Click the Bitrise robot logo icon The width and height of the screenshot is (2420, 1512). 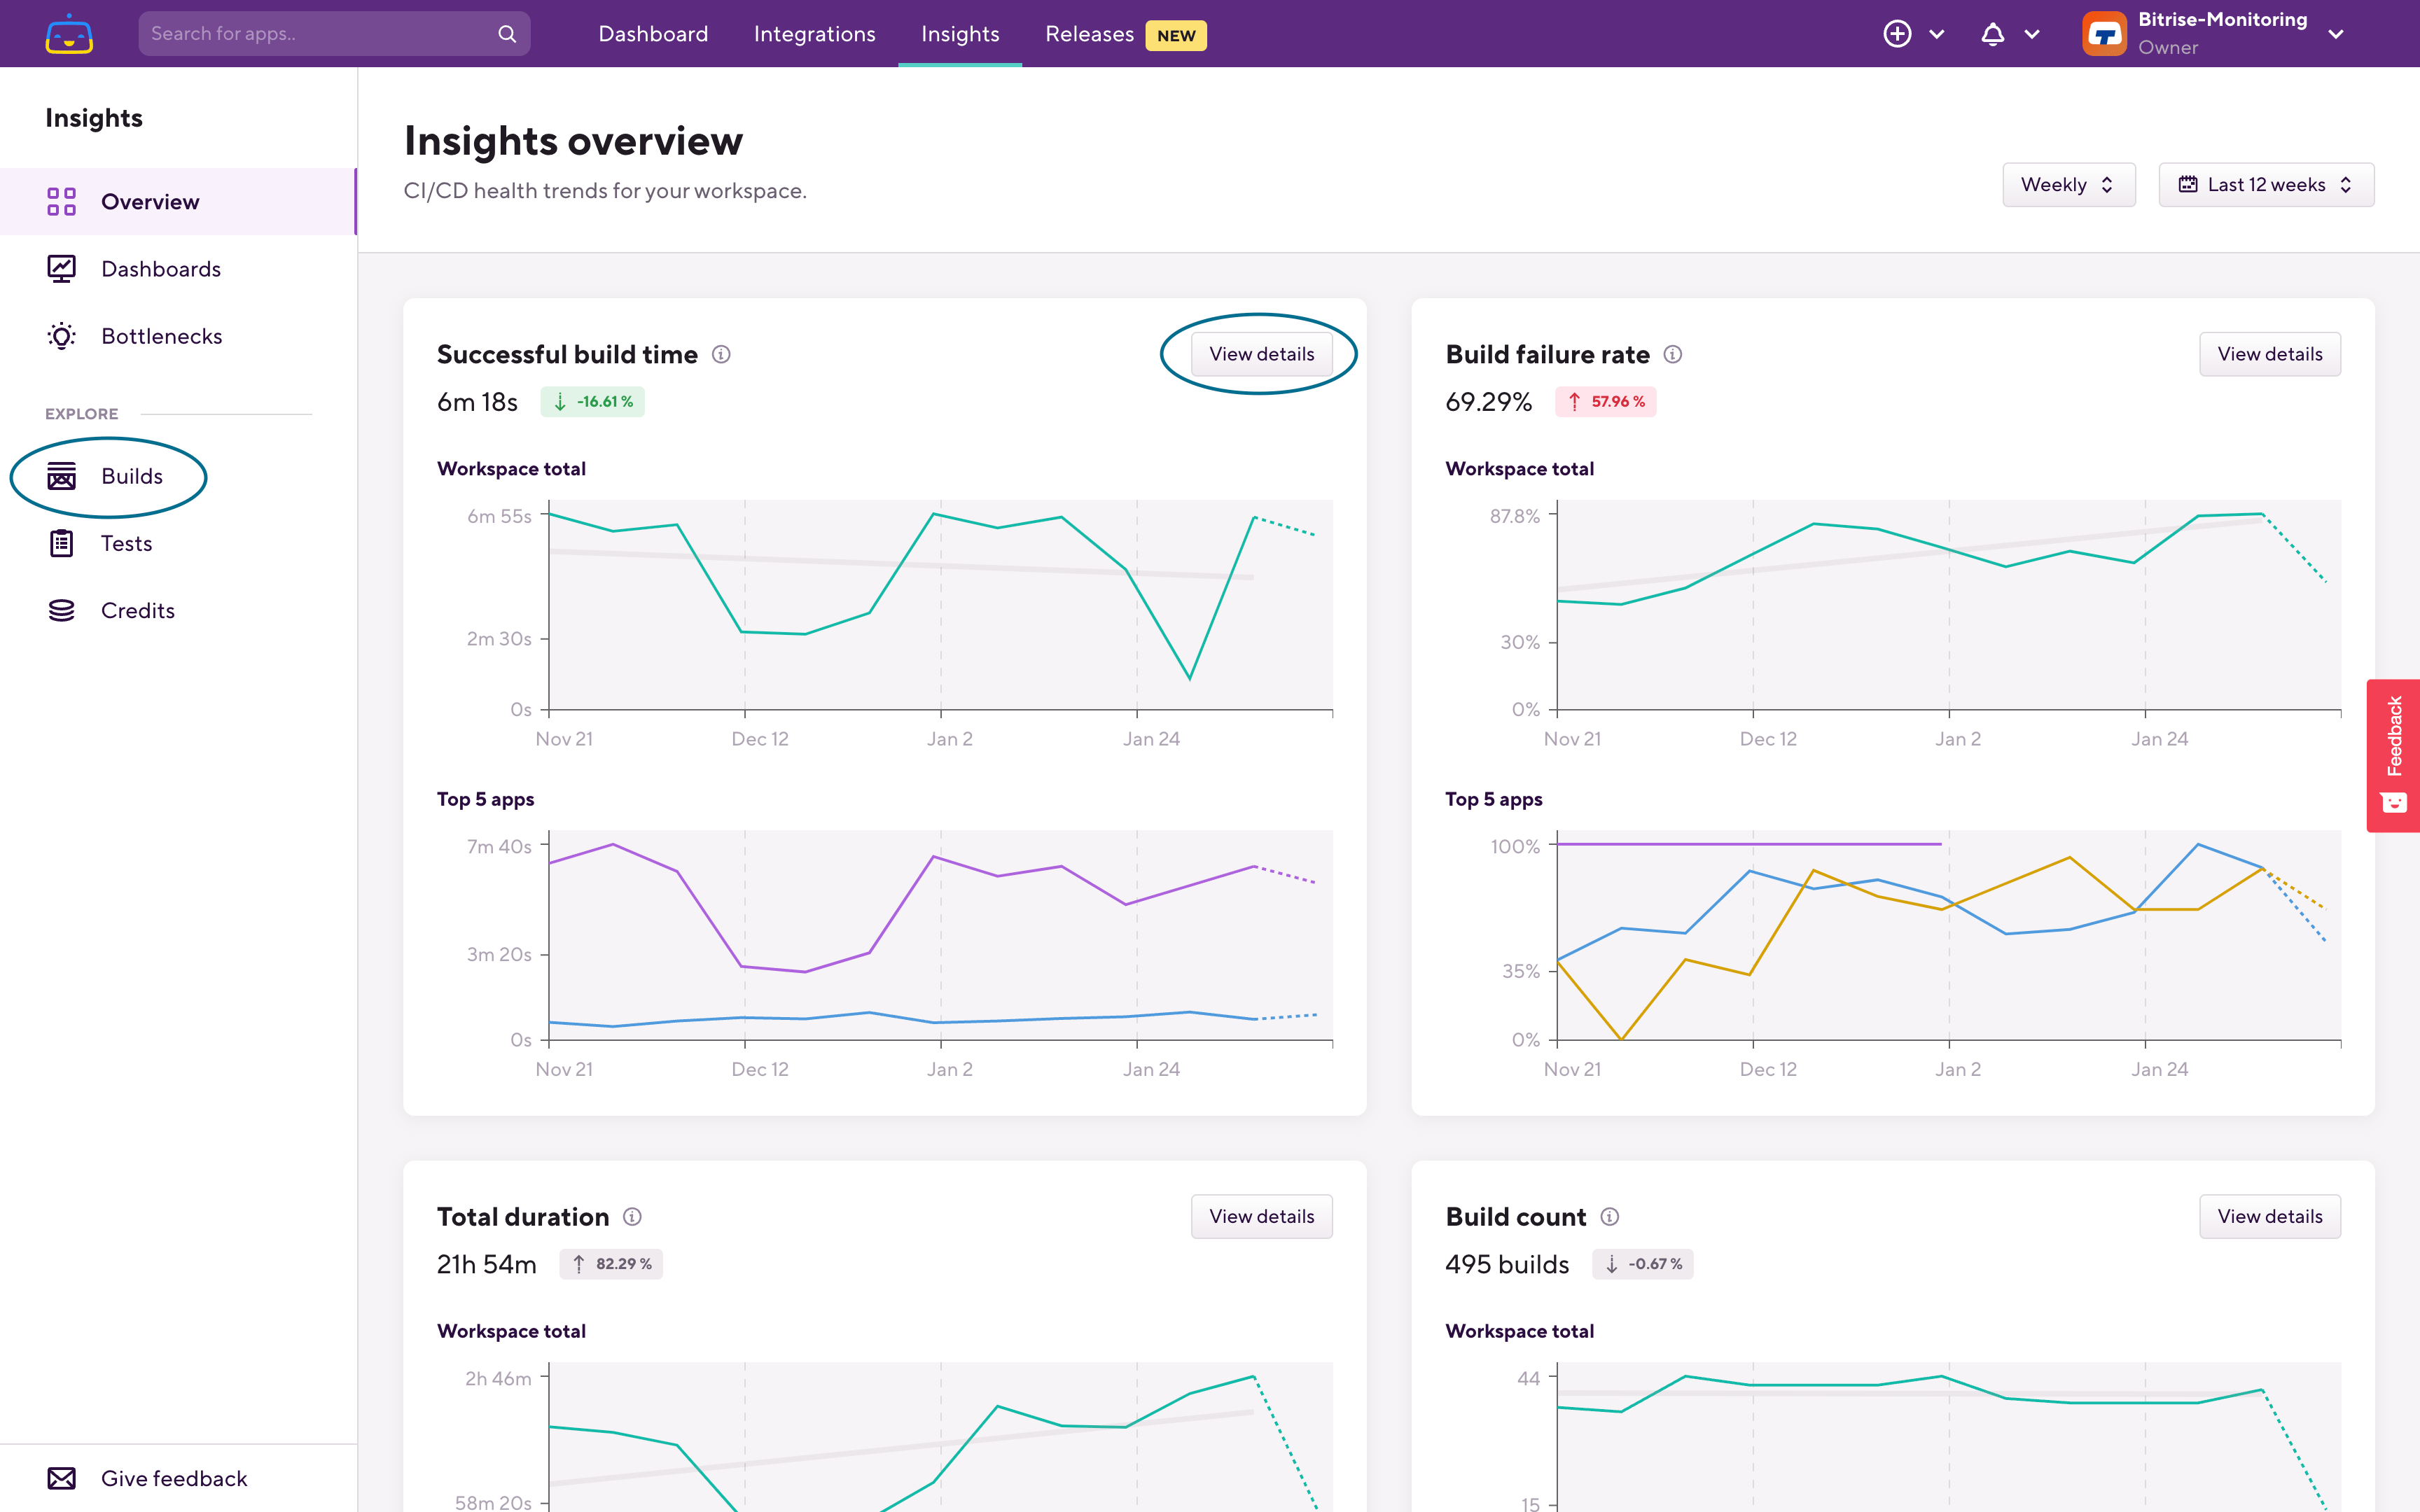coord(69,34)
